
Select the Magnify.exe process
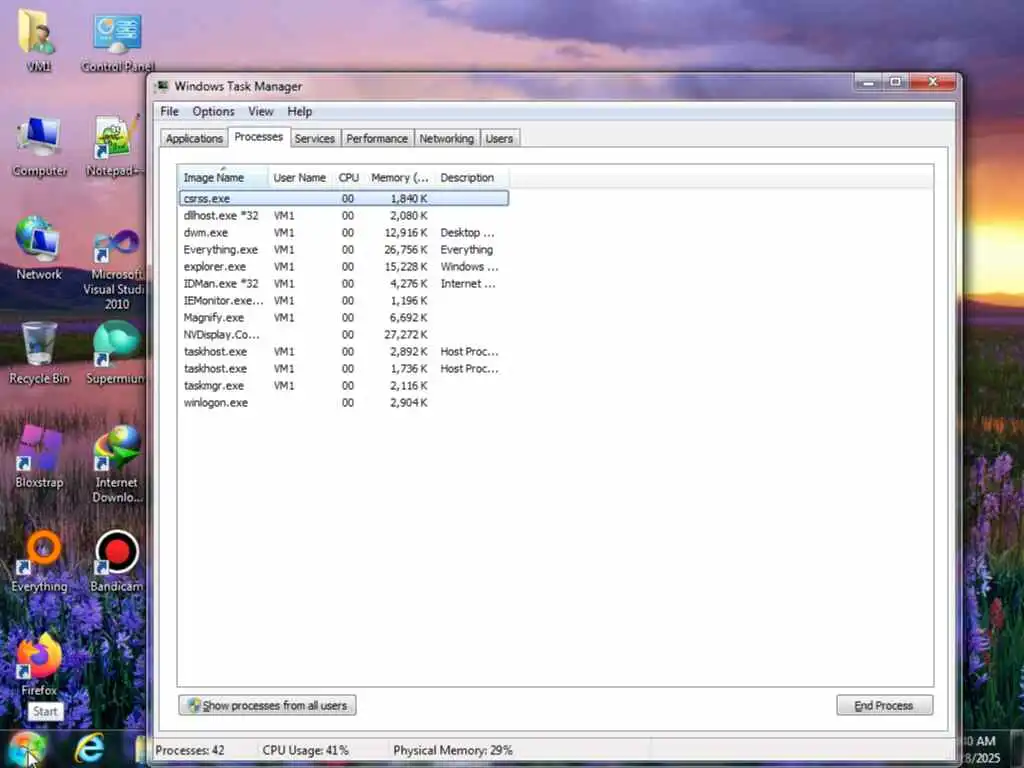pos(344,317)
